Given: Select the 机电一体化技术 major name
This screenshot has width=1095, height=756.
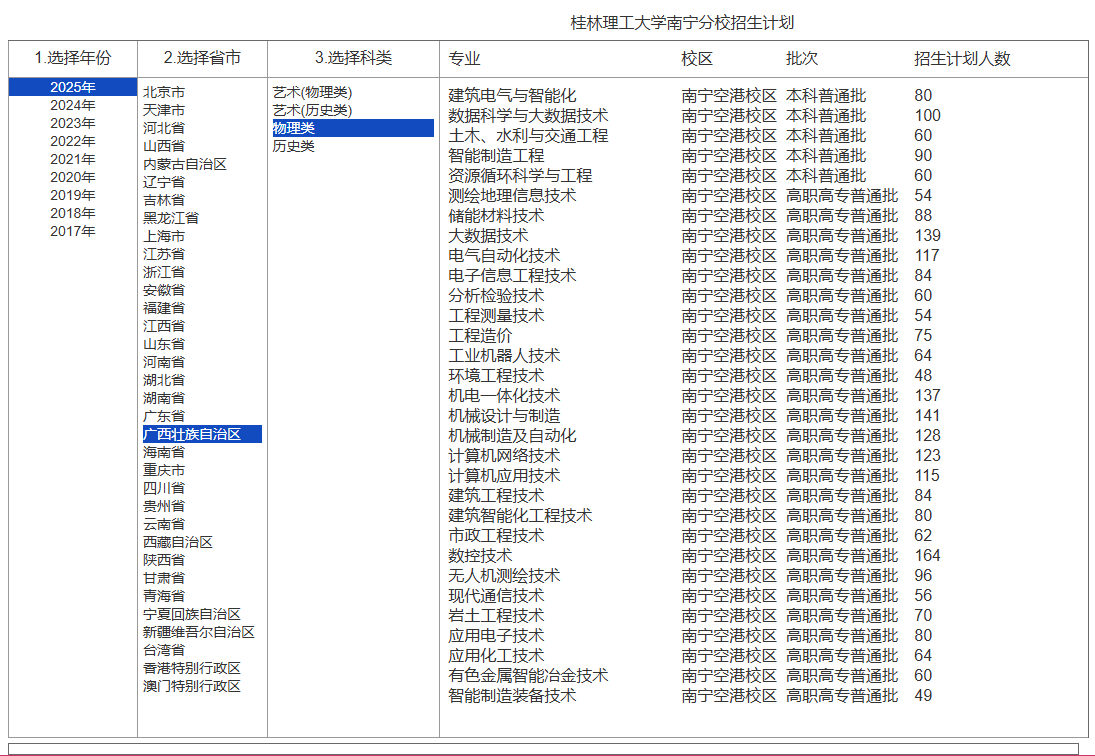Looking at the screenshot, I should point(504,396).
